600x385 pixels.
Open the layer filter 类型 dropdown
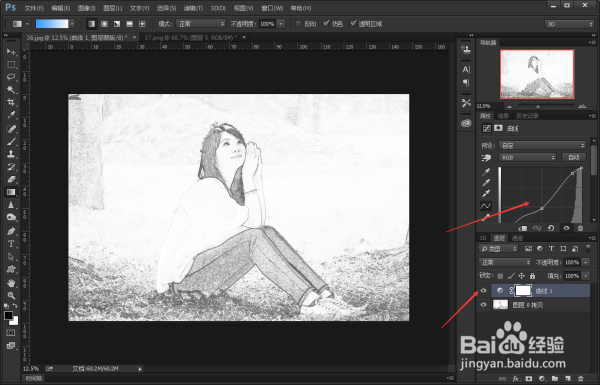[499, 249]
